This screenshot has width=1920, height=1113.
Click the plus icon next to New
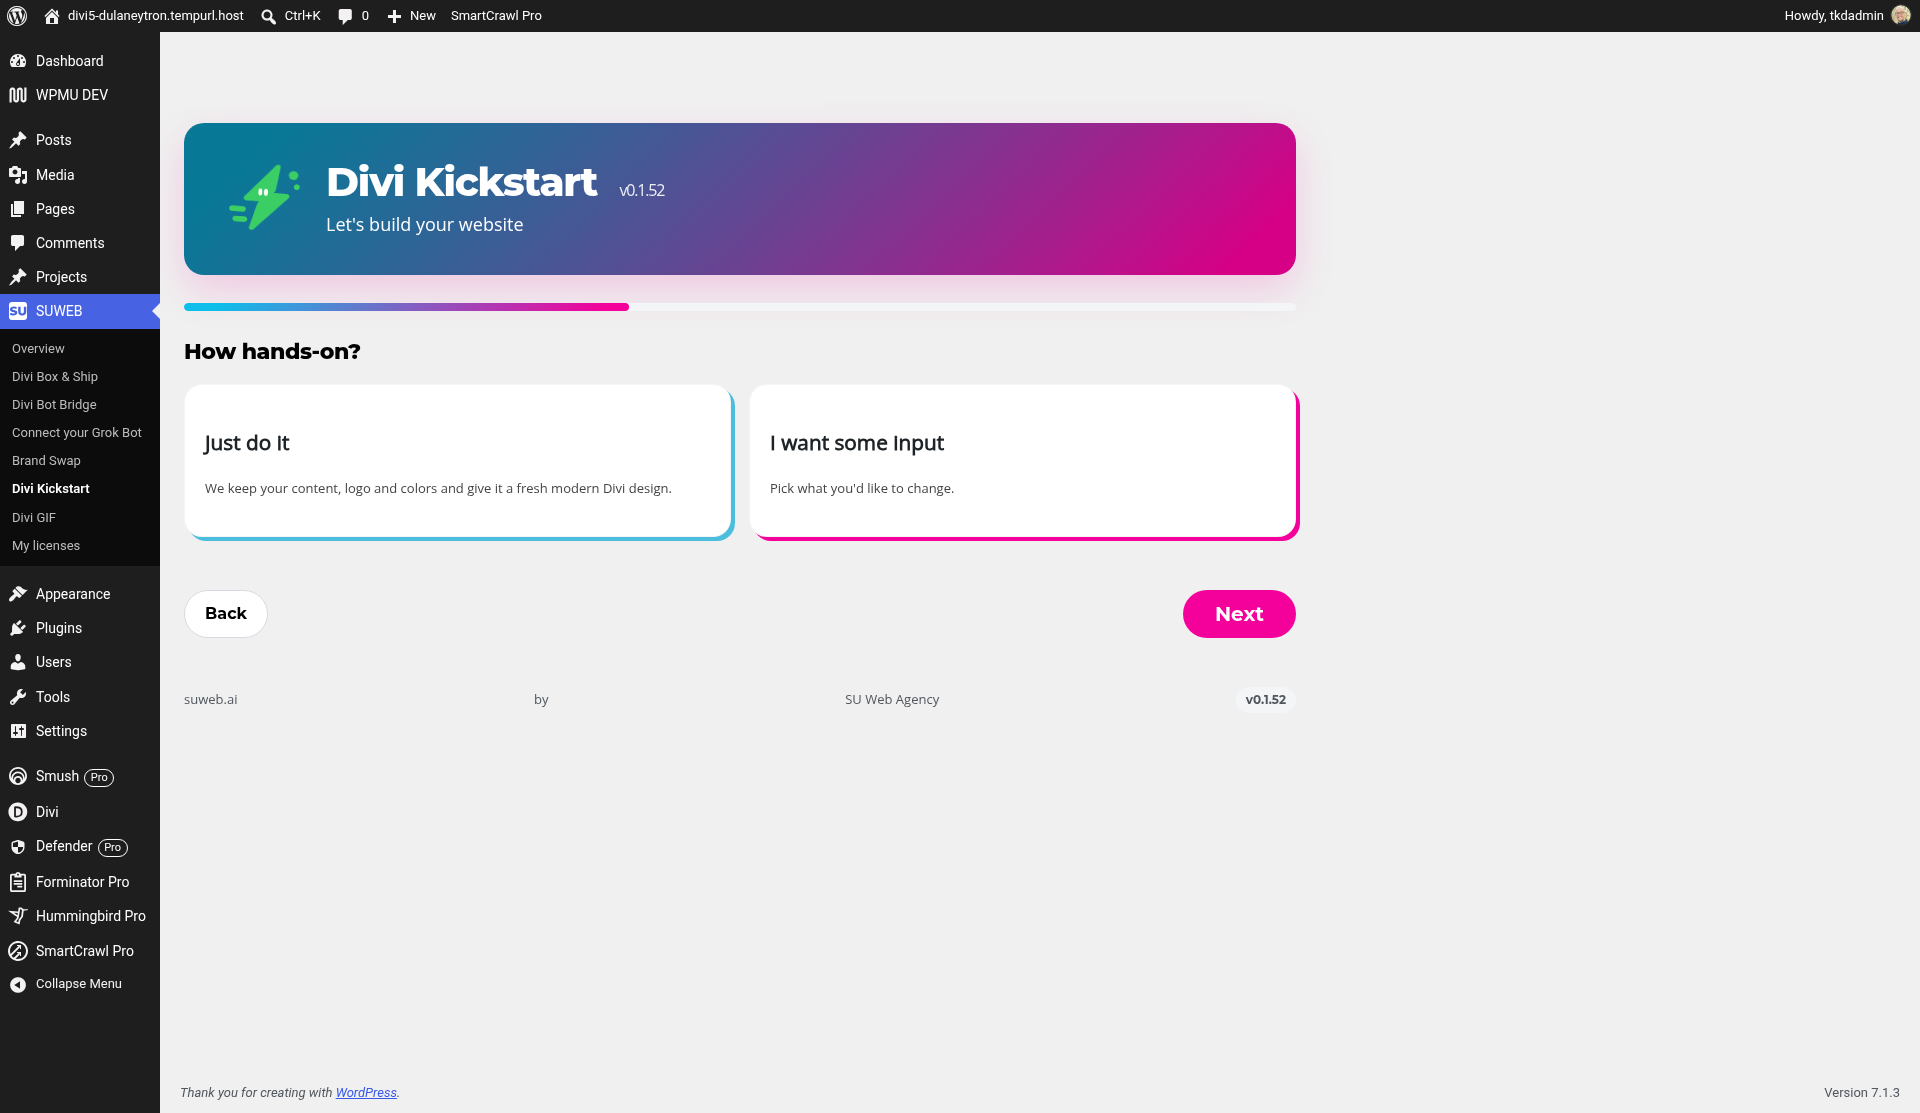pos(394,16)
